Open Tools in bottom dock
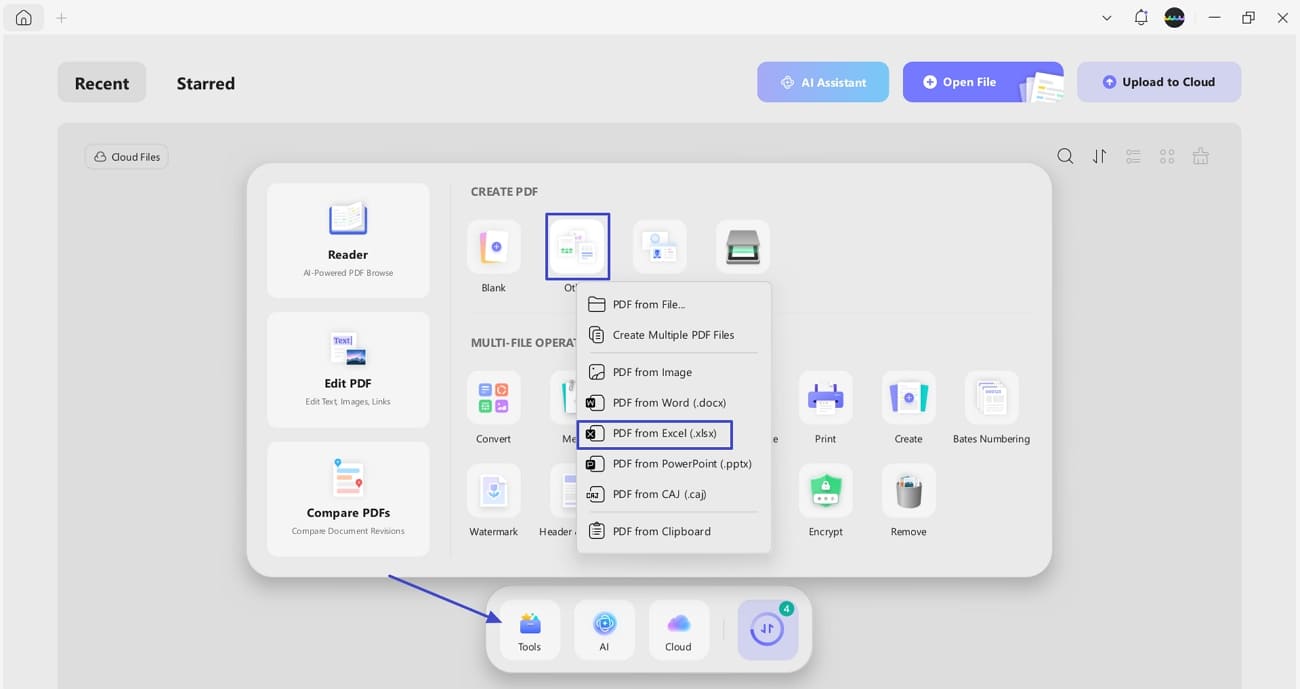 (x=530, y=631)
